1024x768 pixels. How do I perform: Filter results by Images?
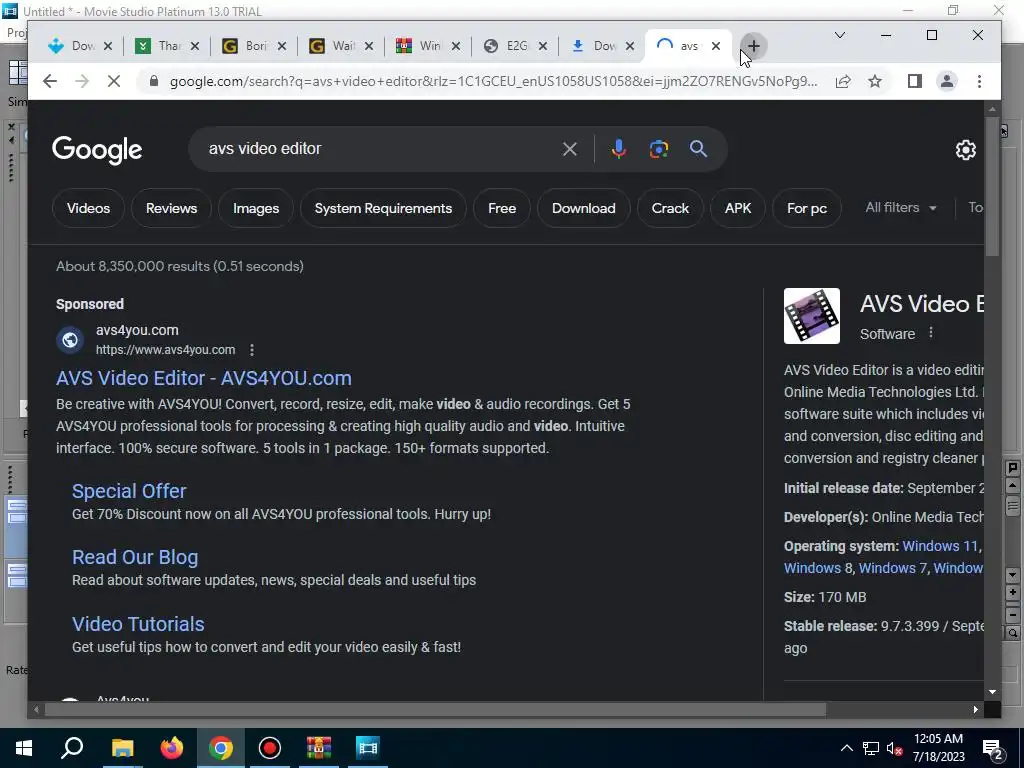click(x=256, y=208)
